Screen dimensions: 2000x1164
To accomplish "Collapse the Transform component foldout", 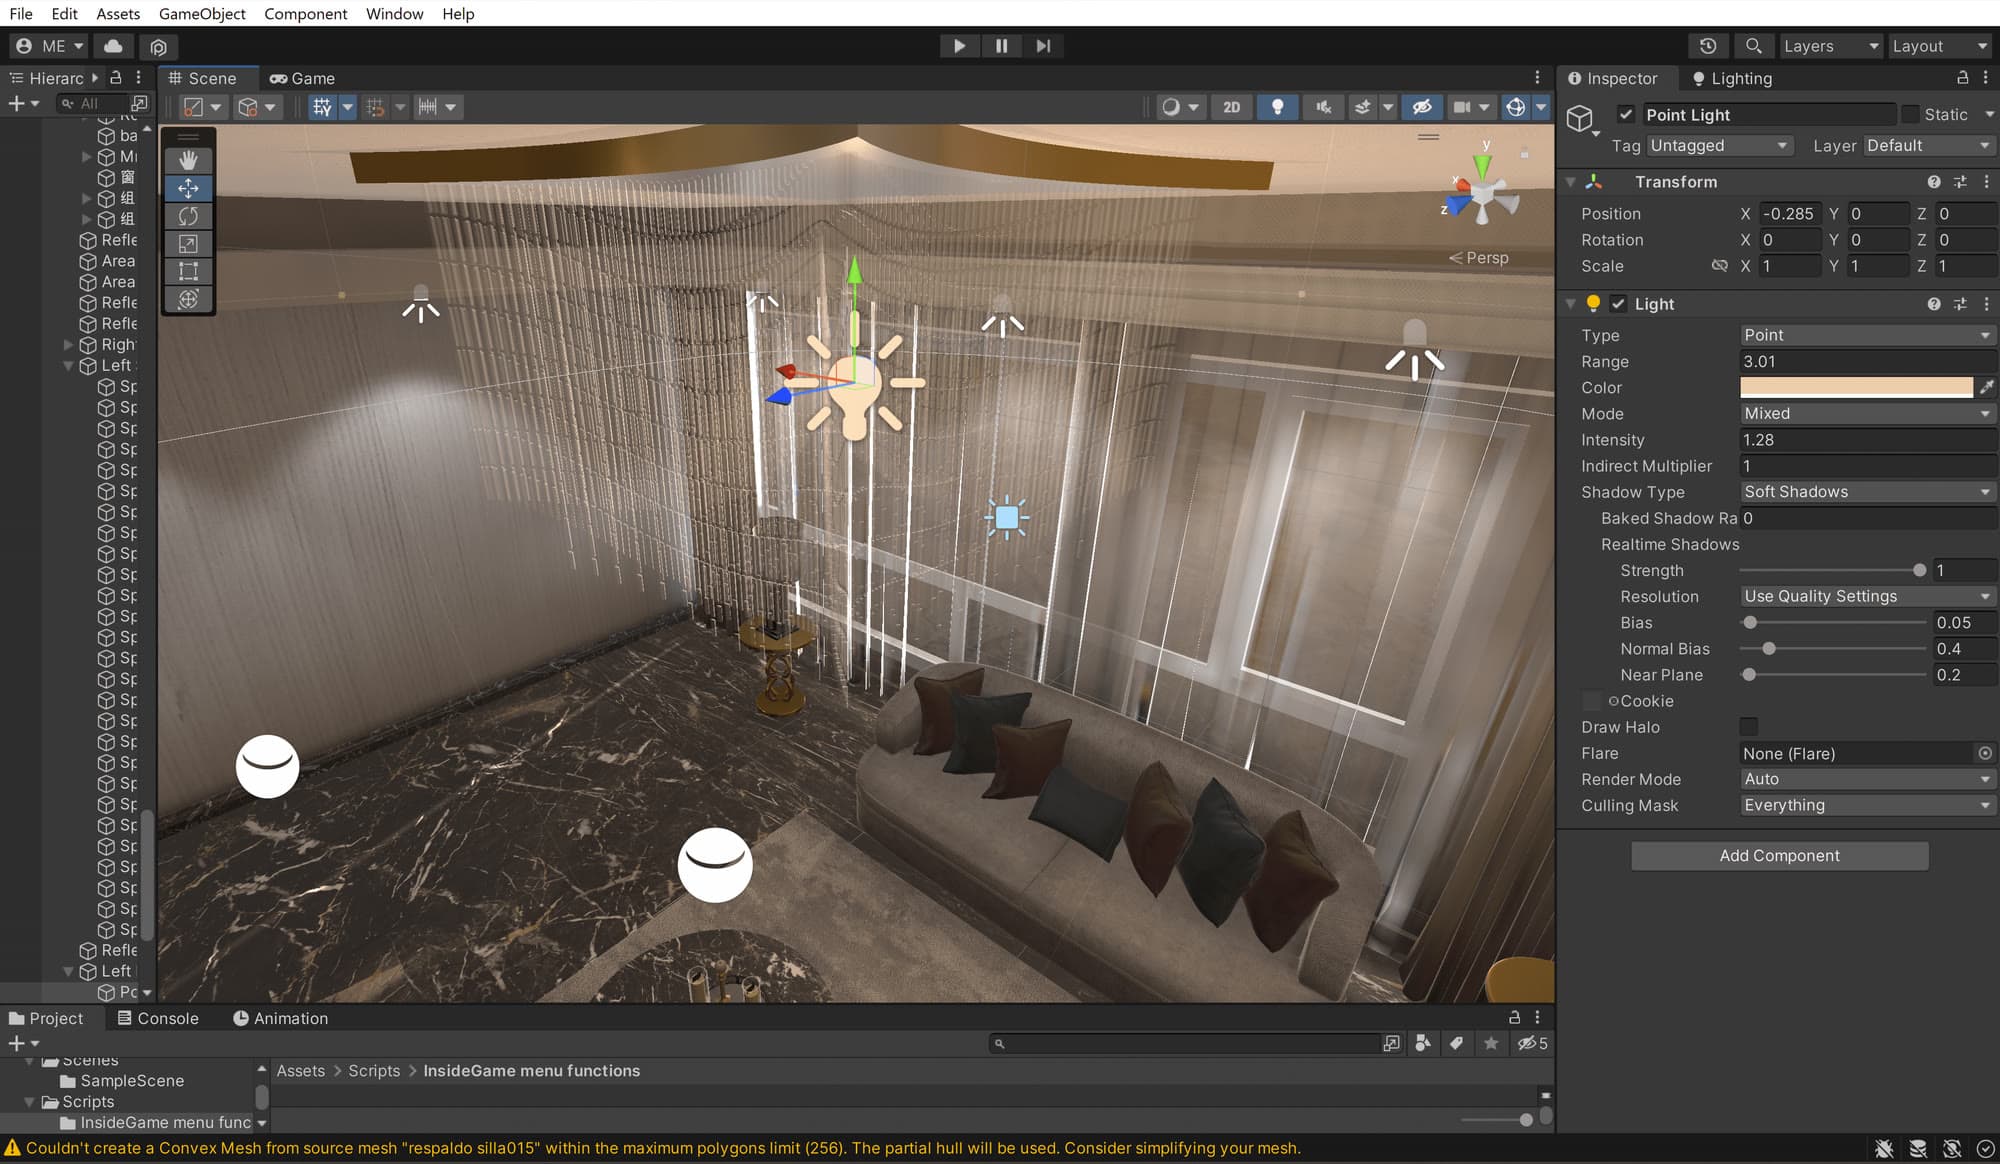I will (x=1570, y=182).
